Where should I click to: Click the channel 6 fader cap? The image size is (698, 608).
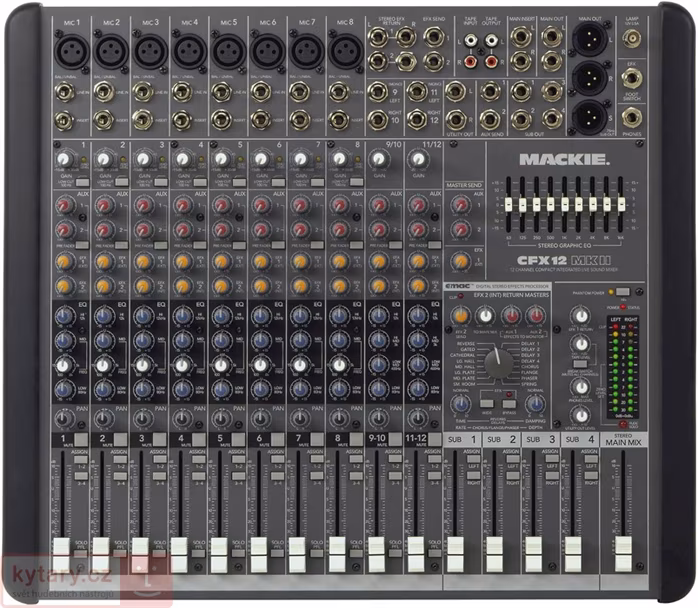(259, 555)
